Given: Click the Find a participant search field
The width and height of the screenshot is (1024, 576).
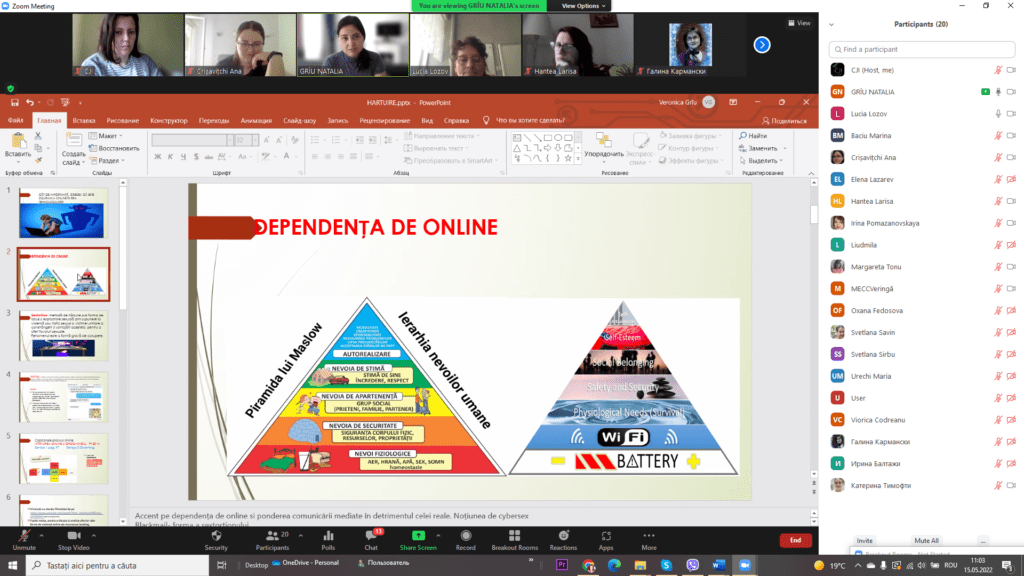Looking at the screenshot, I should point(920,48).
